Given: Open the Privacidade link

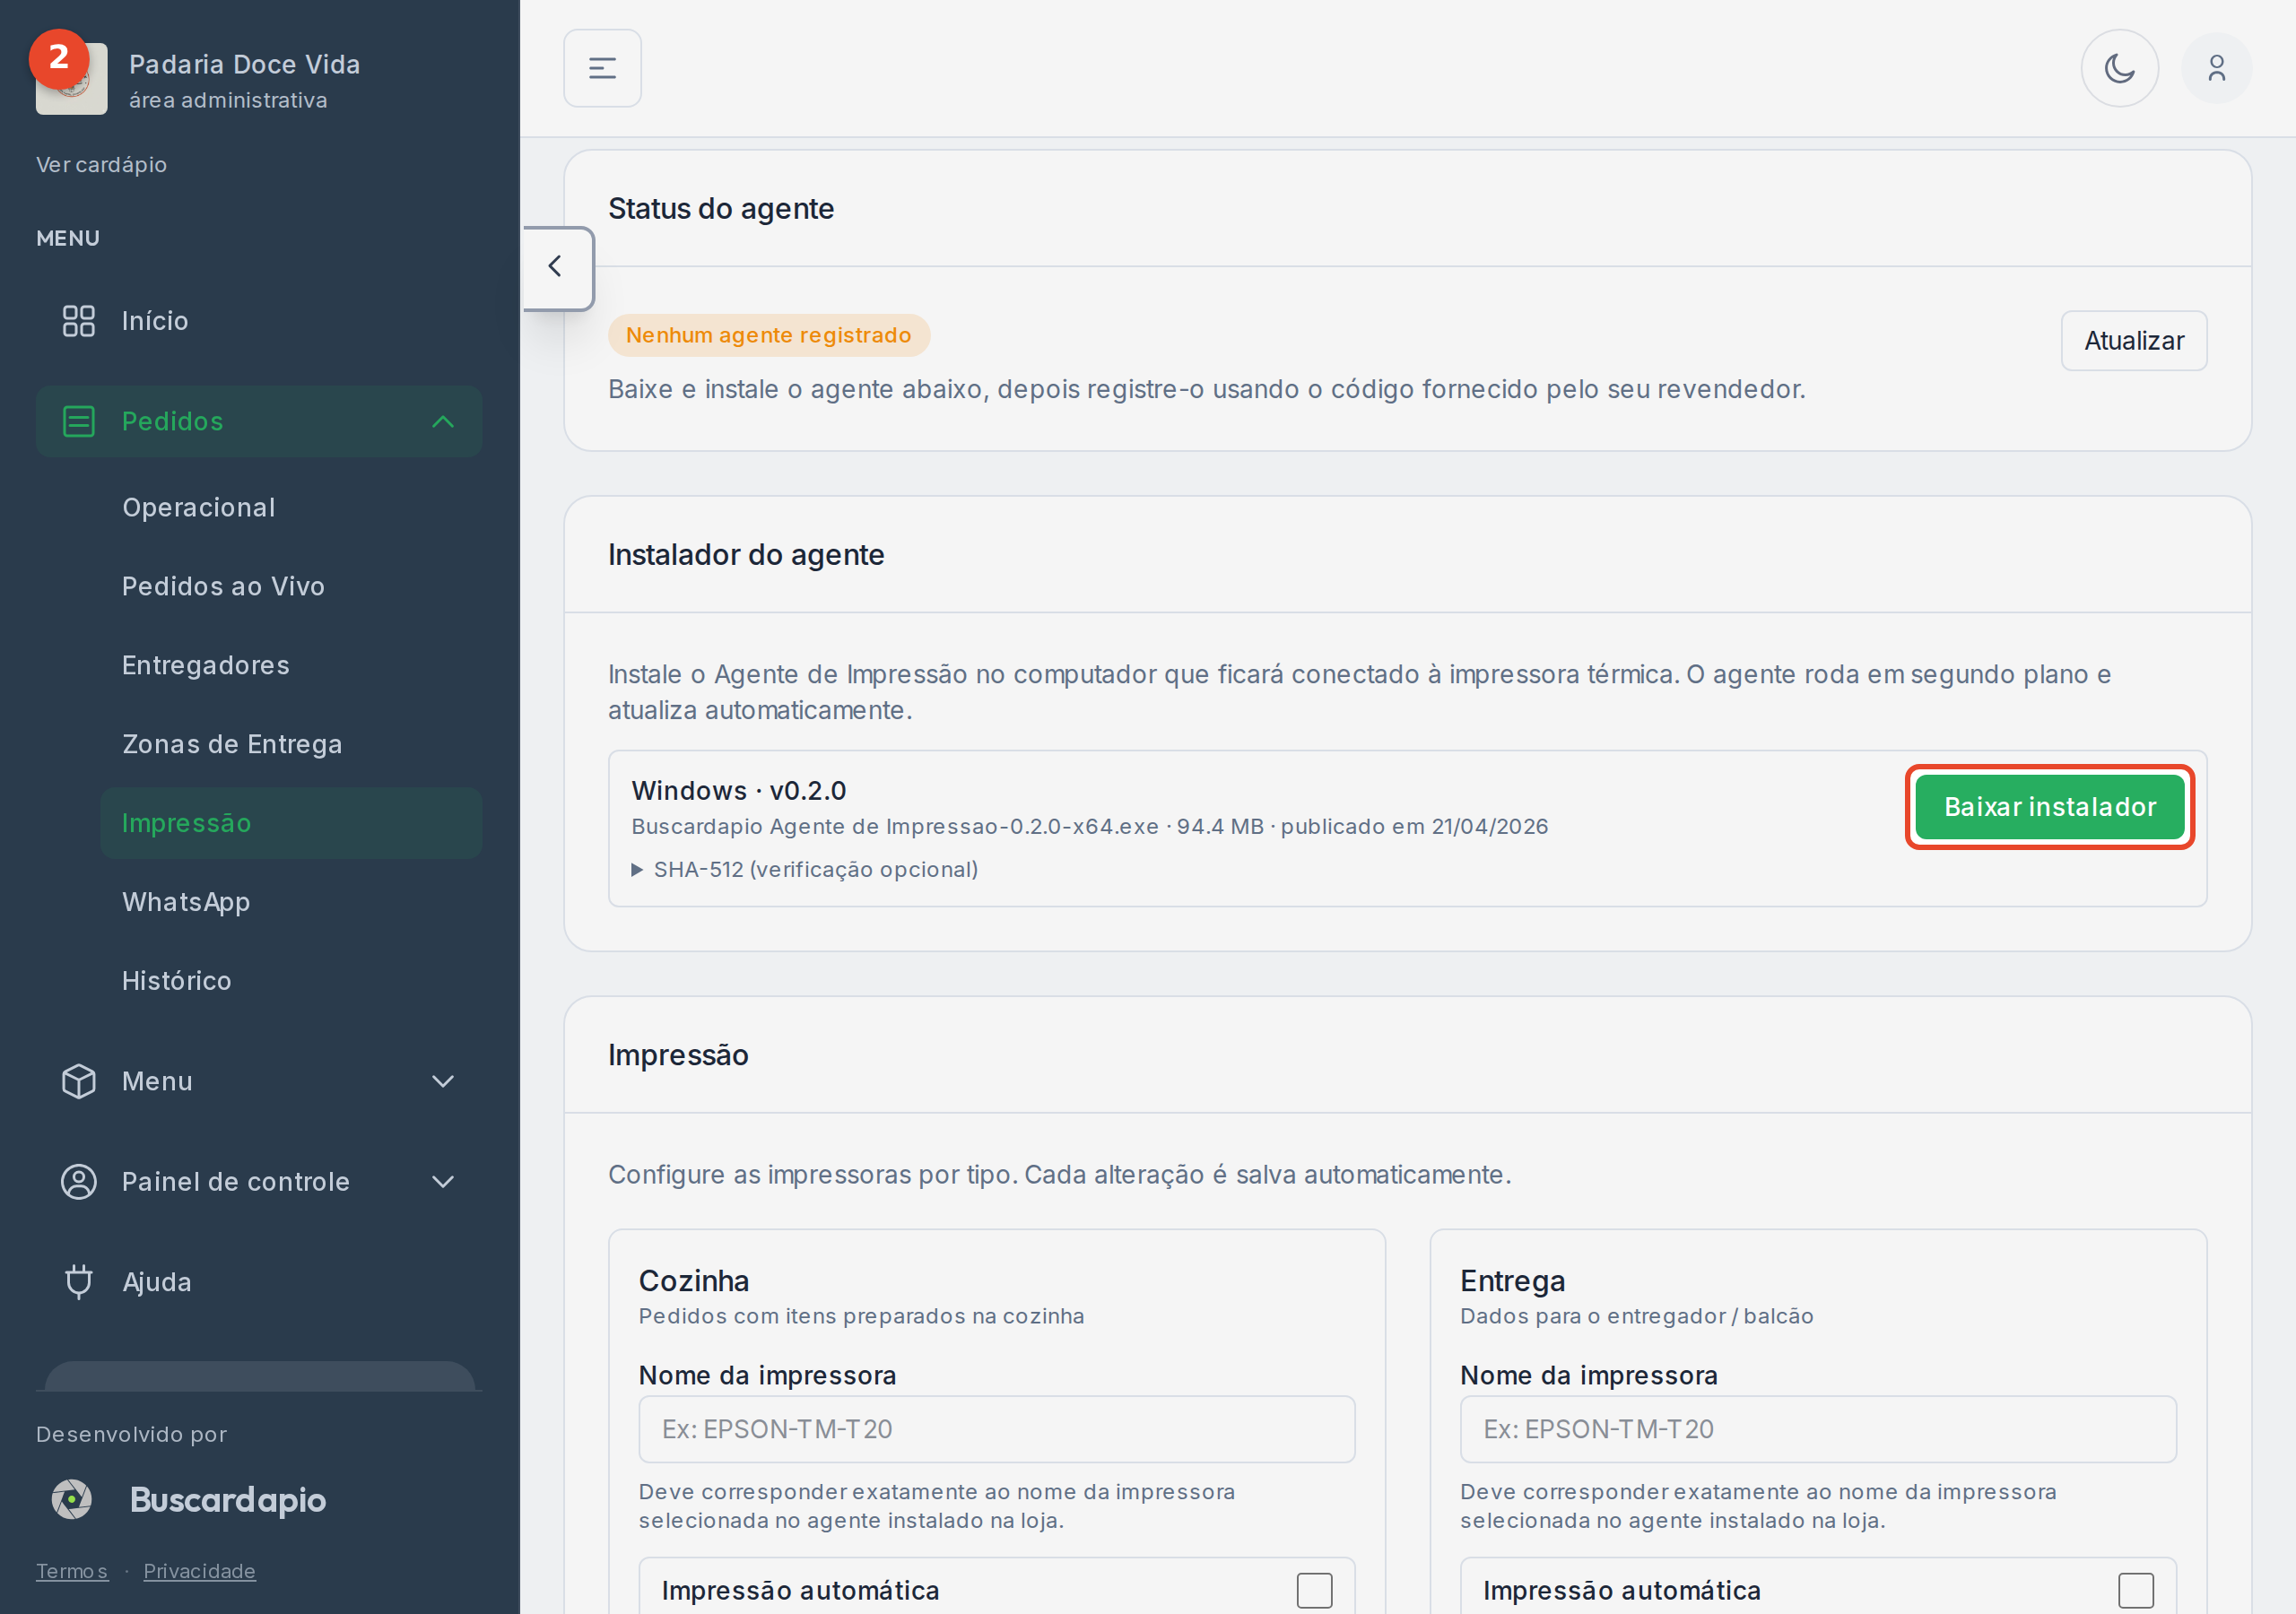Looking at the screenshot, I should [199, 1571].
